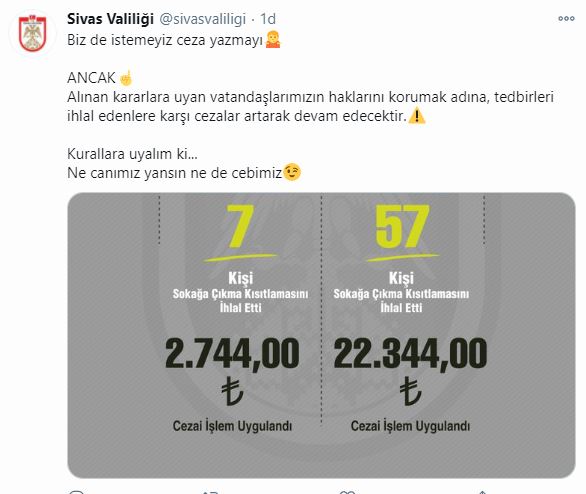The width and height of the screenshot is (586, 494).
Task: Click the lira symbol under 22.344,00
Action: pyautogui.click(x=410, y=391)
